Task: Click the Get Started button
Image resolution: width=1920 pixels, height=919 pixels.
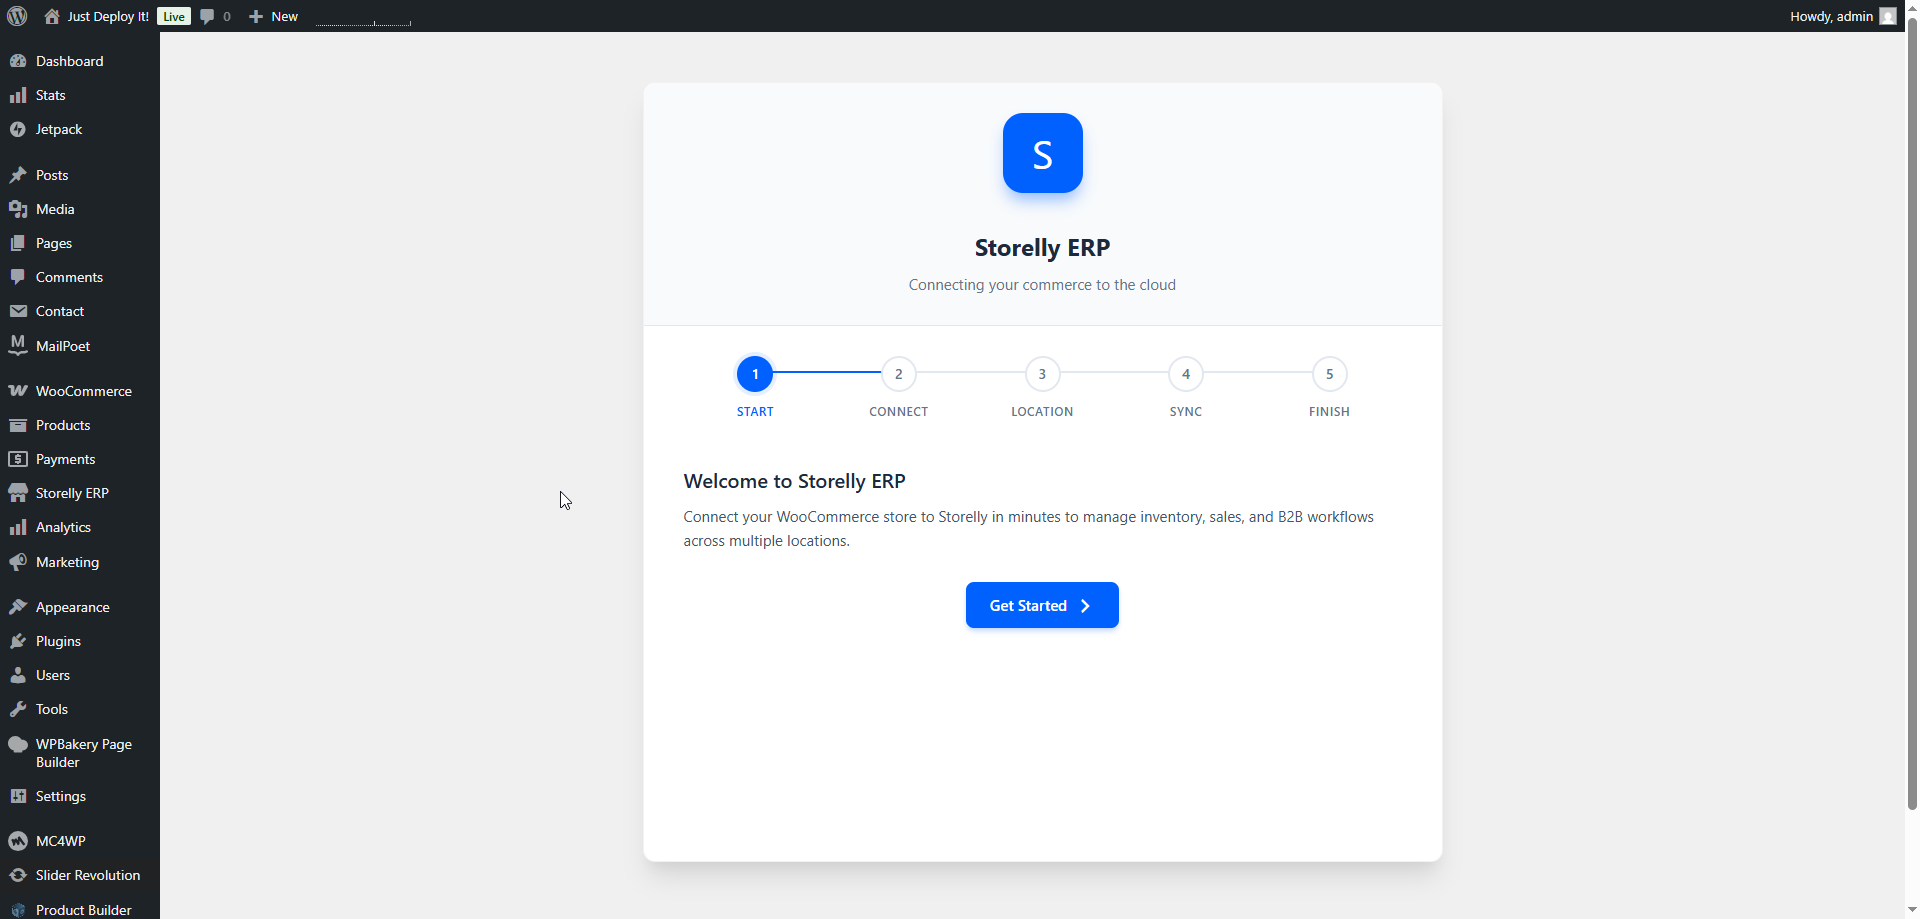Action: click(1042, 605)
